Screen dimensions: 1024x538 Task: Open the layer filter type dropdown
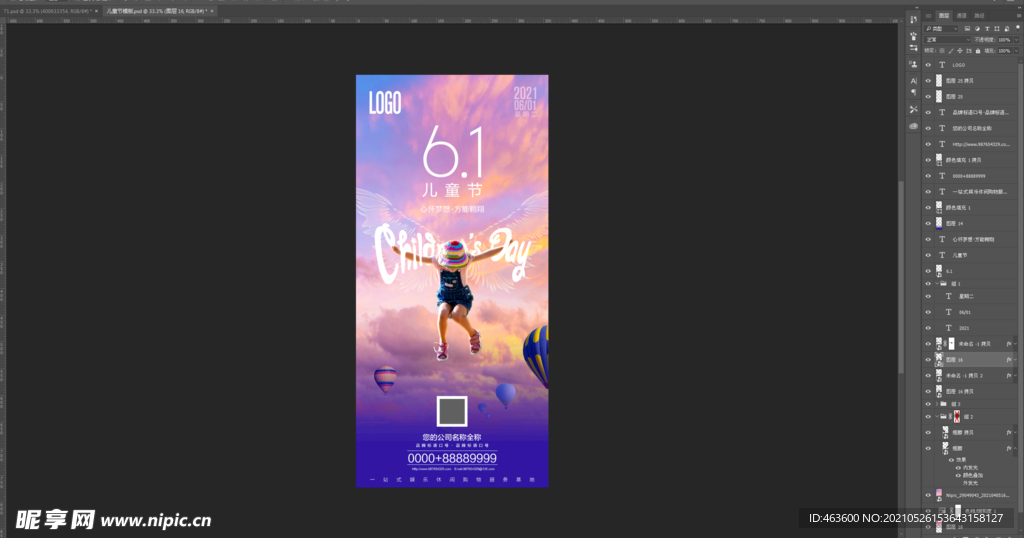click(941, 29)
